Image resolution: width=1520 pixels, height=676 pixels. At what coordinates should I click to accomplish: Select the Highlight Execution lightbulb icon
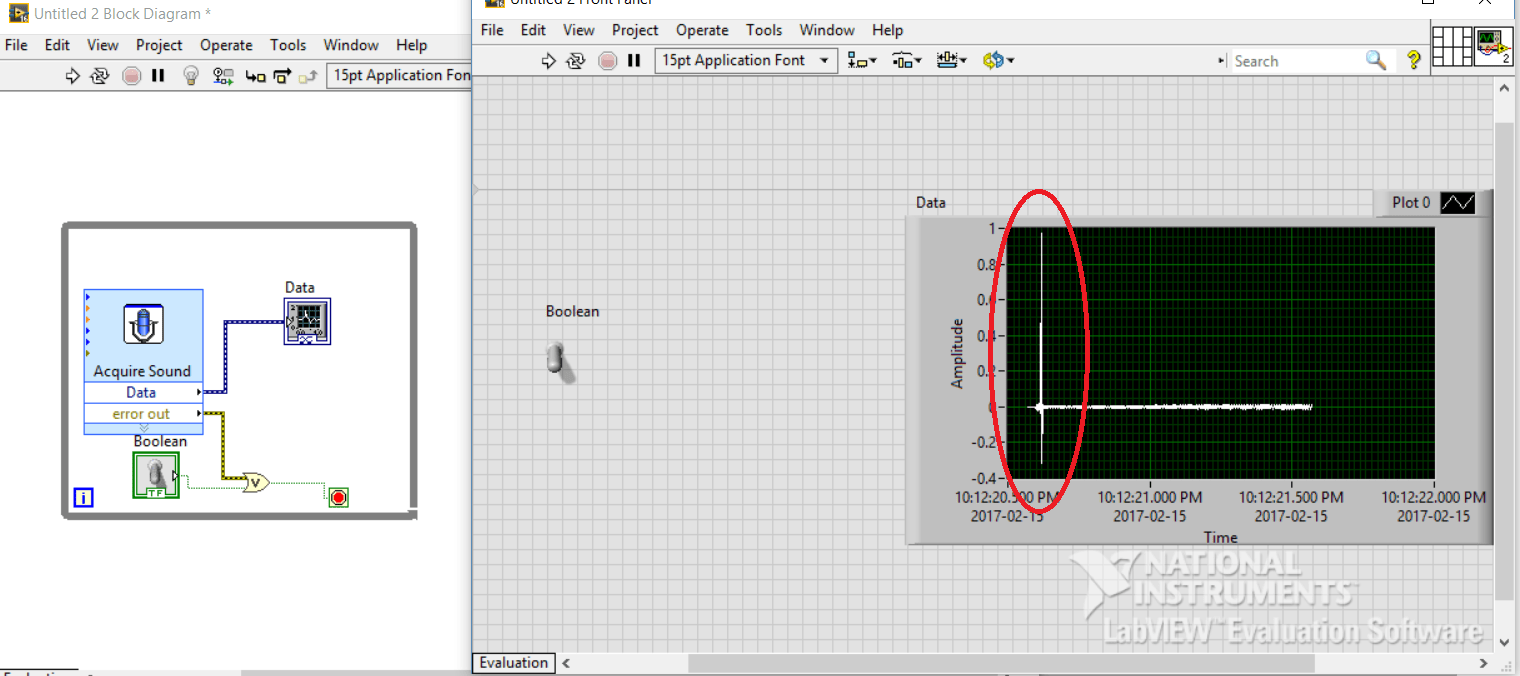(x=190, y=75)
